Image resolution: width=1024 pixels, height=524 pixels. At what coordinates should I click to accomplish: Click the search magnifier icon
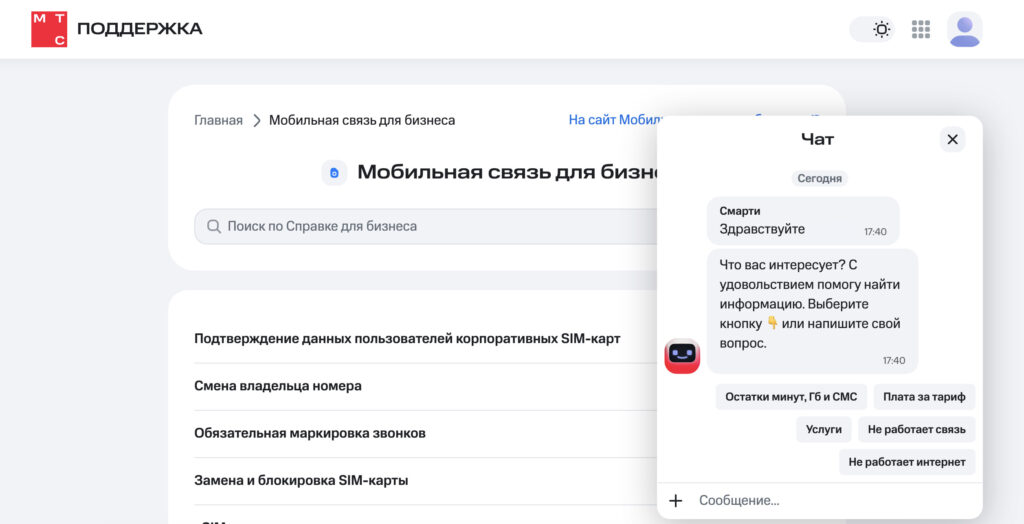[214, 226]
